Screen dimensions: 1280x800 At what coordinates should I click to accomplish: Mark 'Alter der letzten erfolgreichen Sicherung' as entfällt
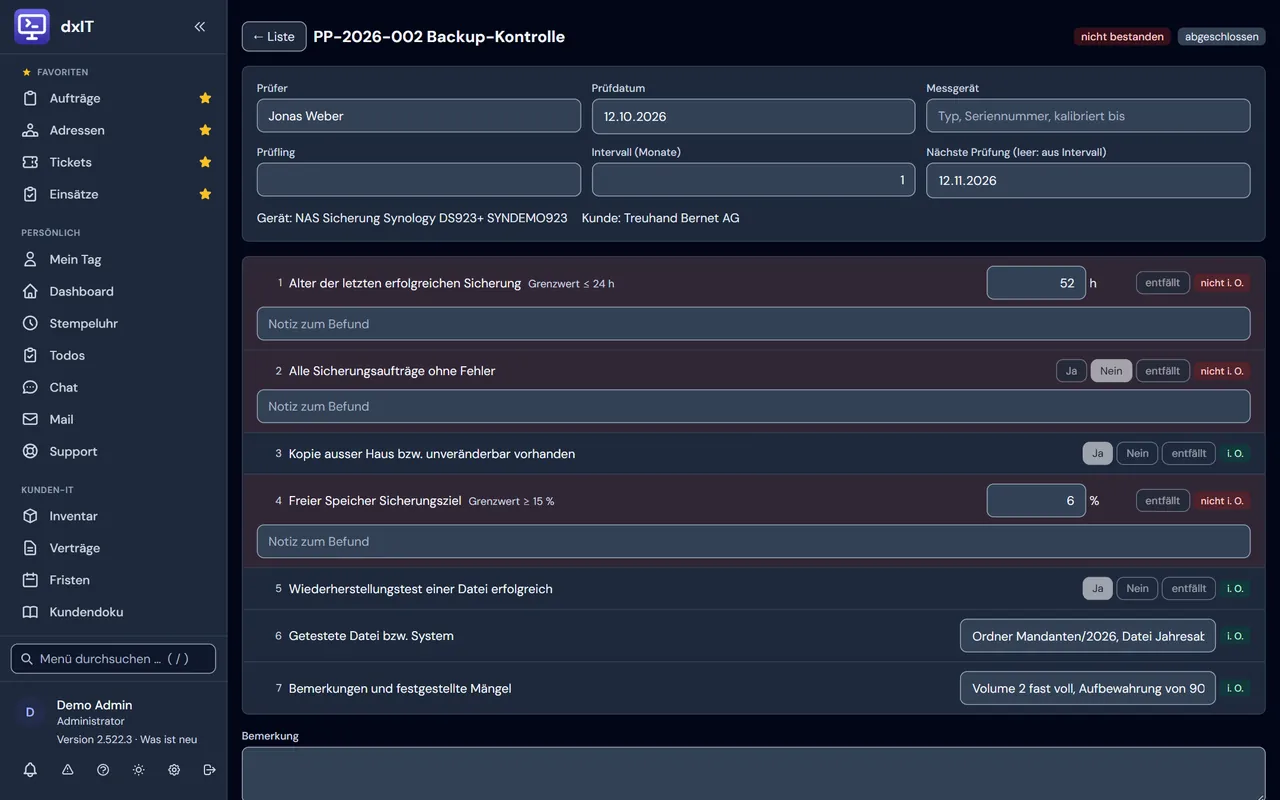pos(1163,283)
